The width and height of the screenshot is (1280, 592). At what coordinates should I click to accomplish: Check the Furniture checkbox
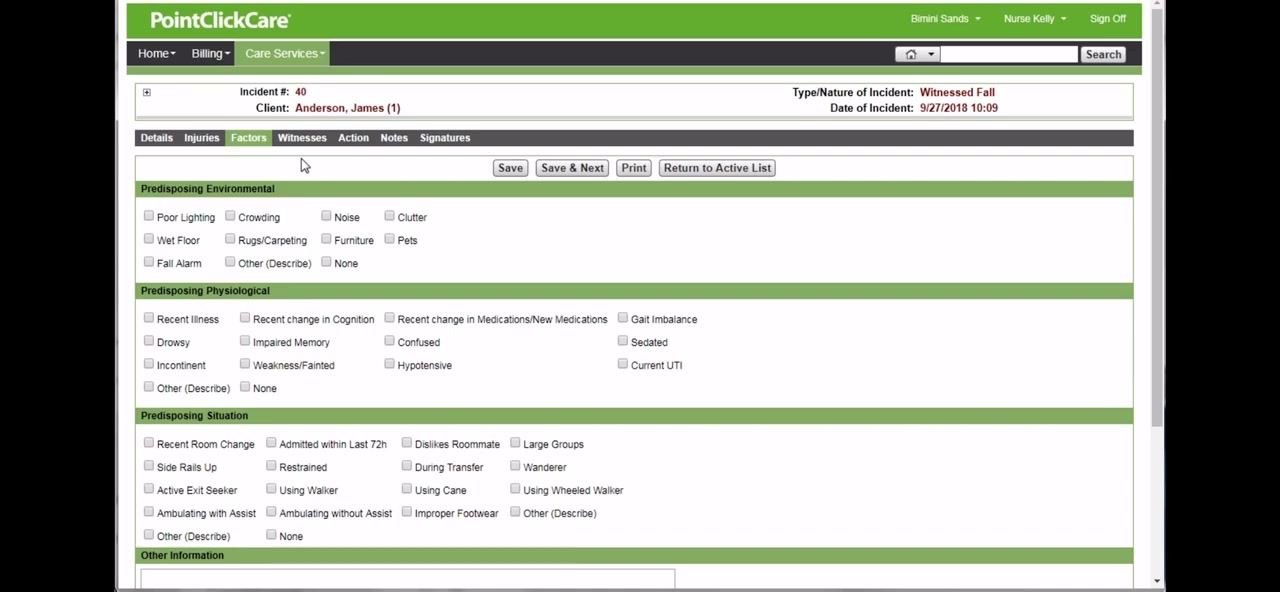tap(326, 239)
